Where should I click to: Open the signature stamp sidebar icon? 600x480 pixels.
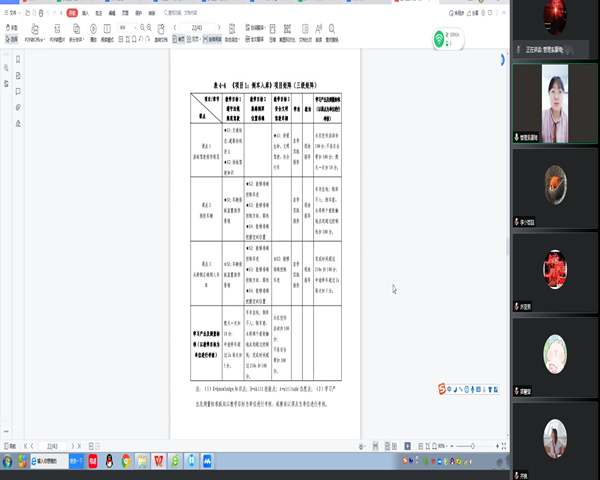pos(19,122)
